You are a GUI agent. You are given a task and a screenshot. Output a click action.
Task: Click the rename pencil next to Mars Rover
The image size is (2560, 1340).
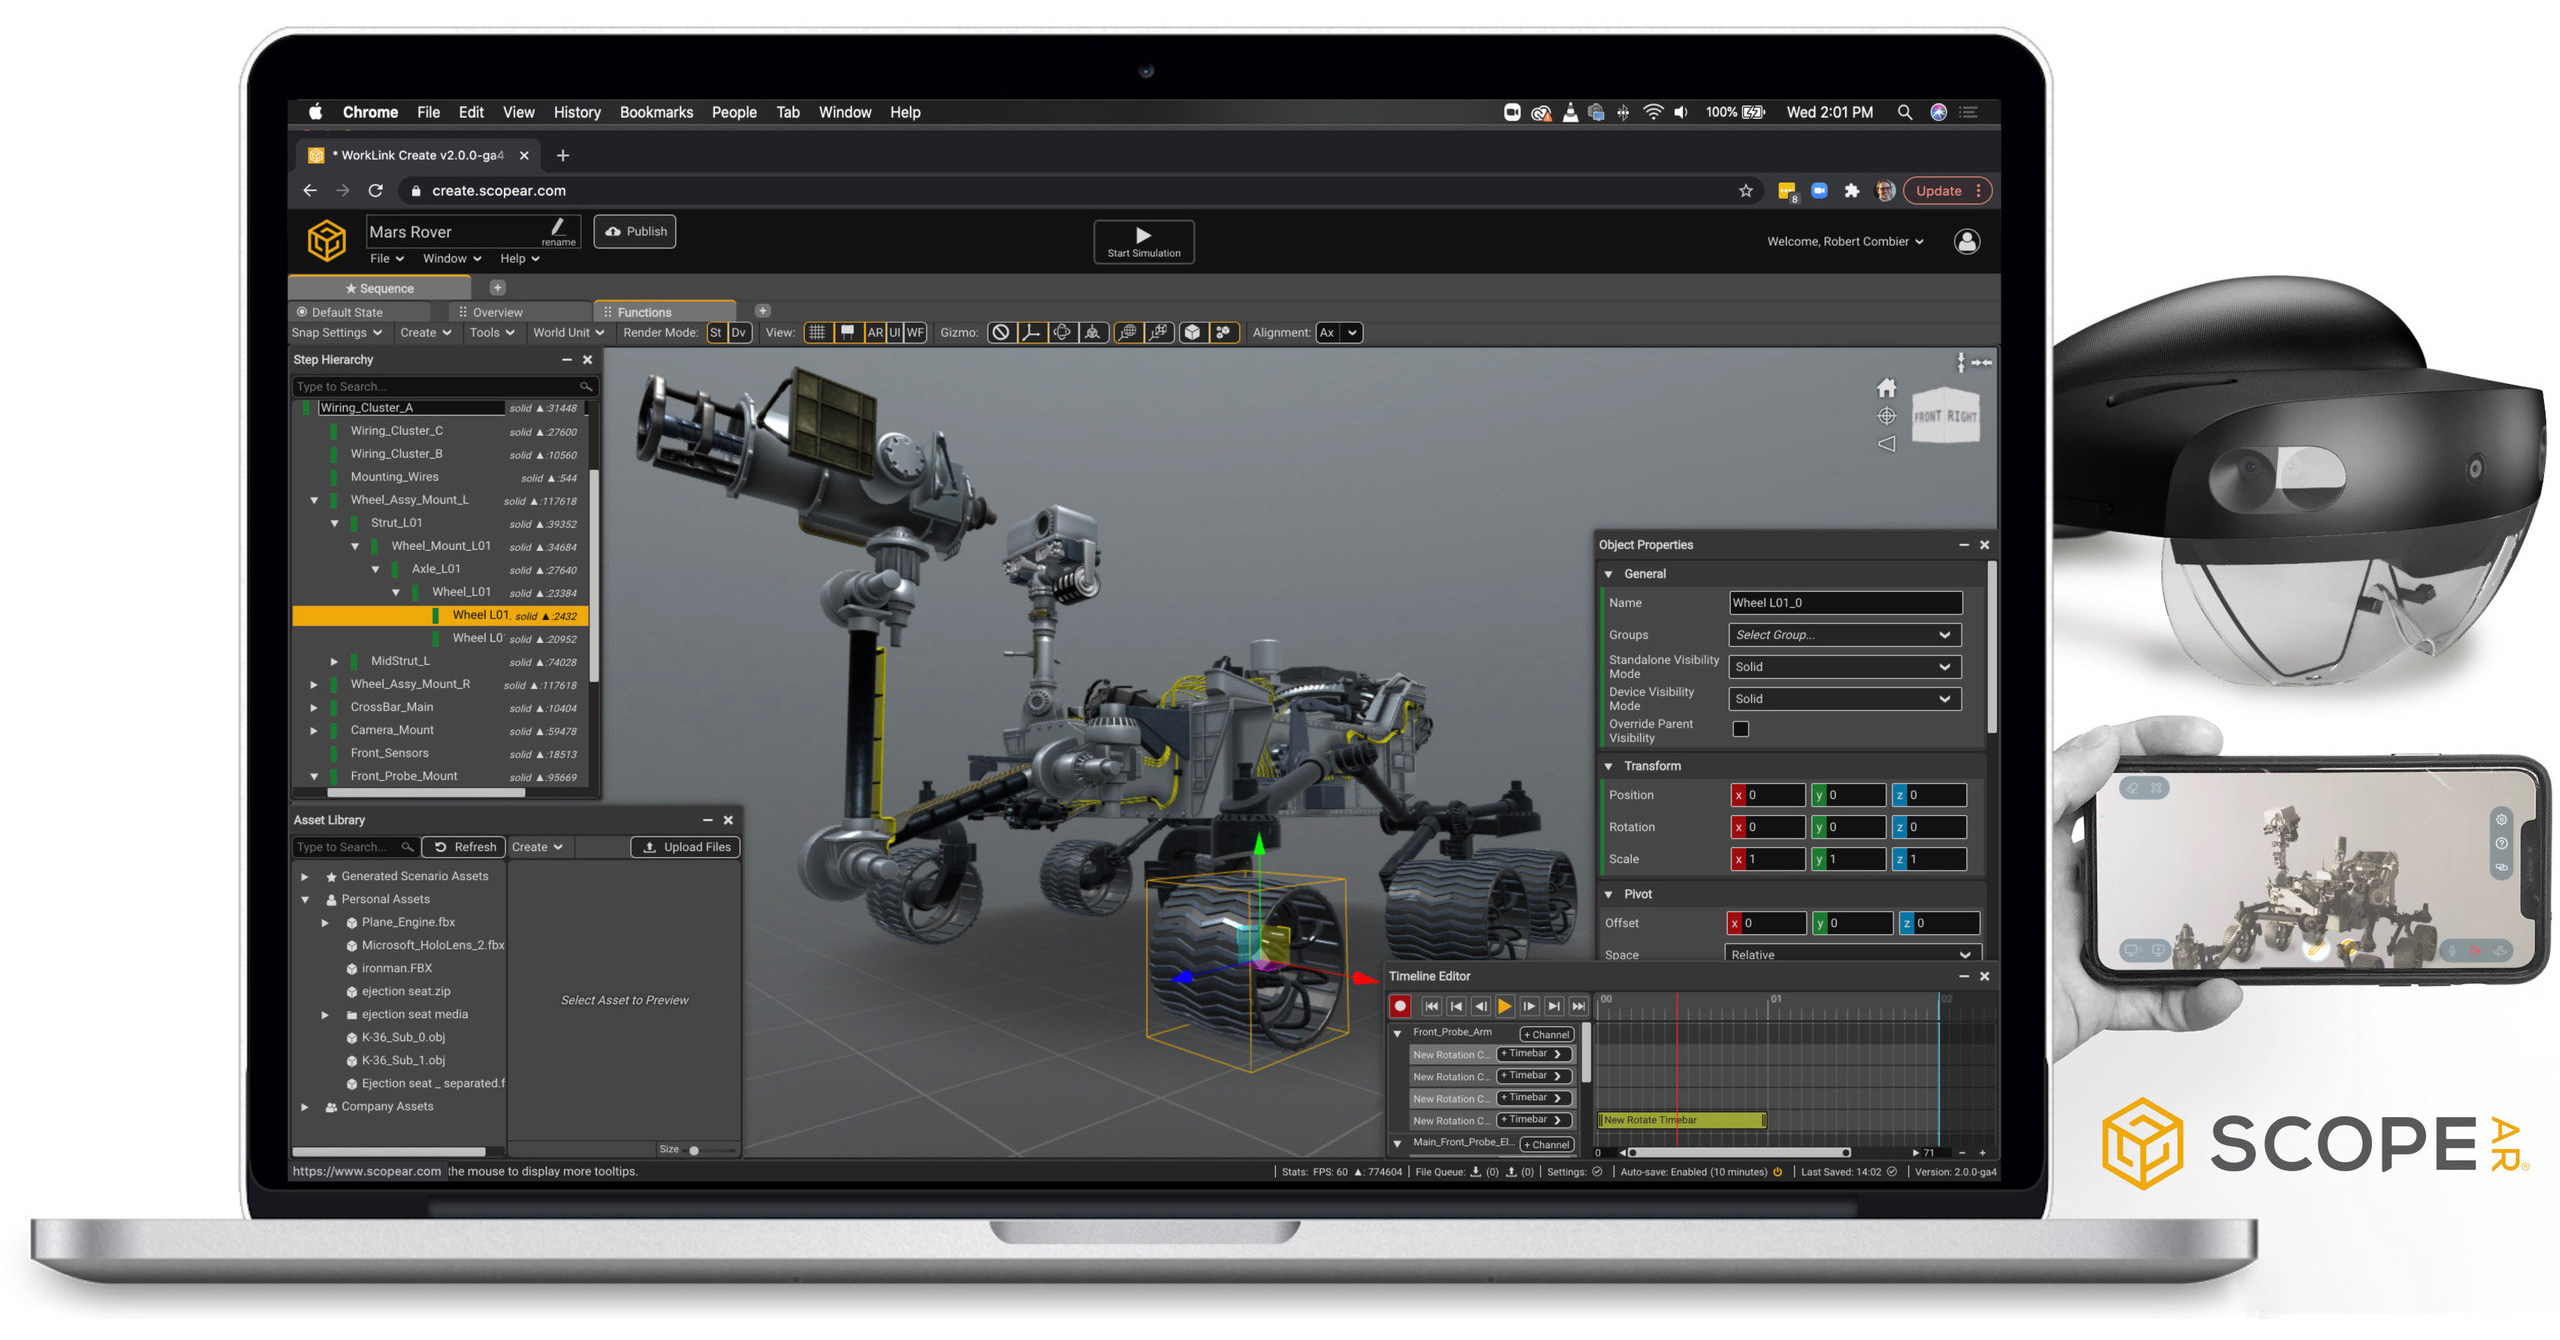coord(558,228)
